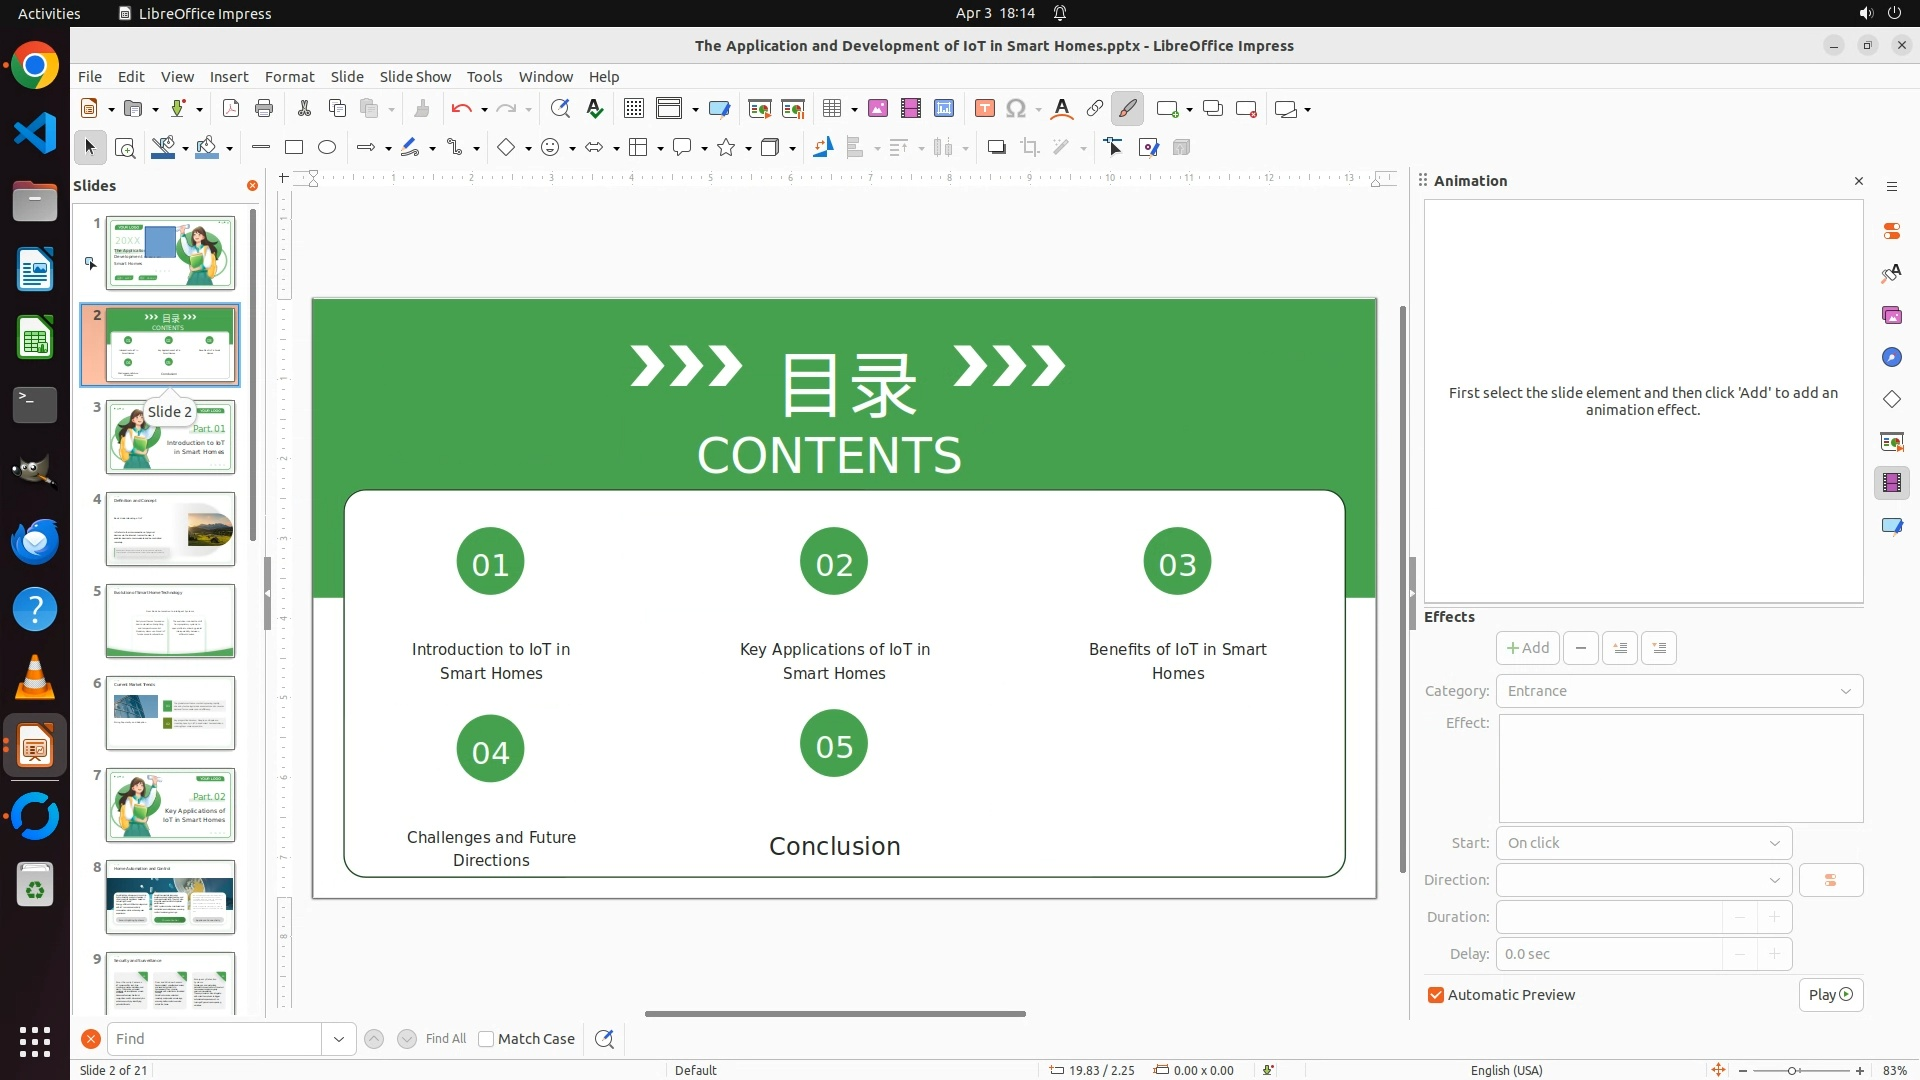Screen dimensions: 1920x1080
Task: Open the Format menu
Action: pos(289,77)
